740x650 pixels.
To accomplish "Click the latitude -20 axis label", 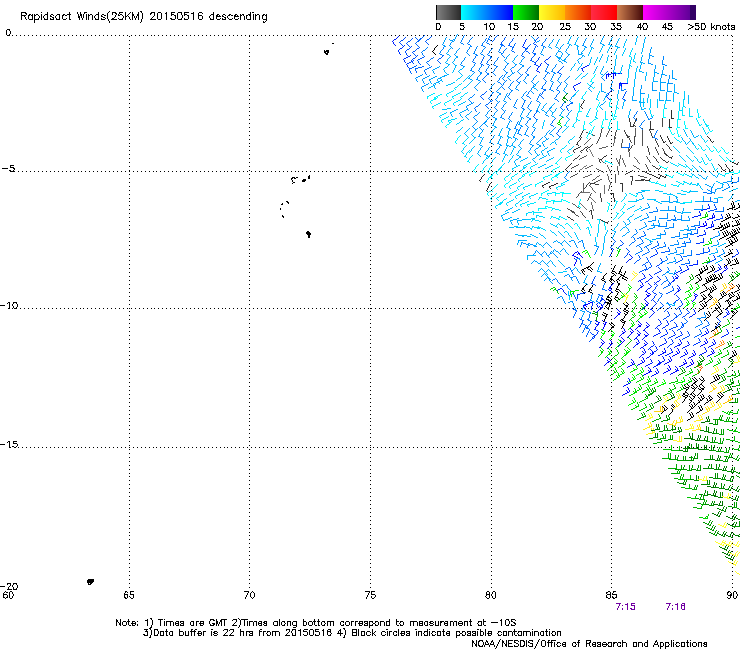I will (x=9, y=586).
